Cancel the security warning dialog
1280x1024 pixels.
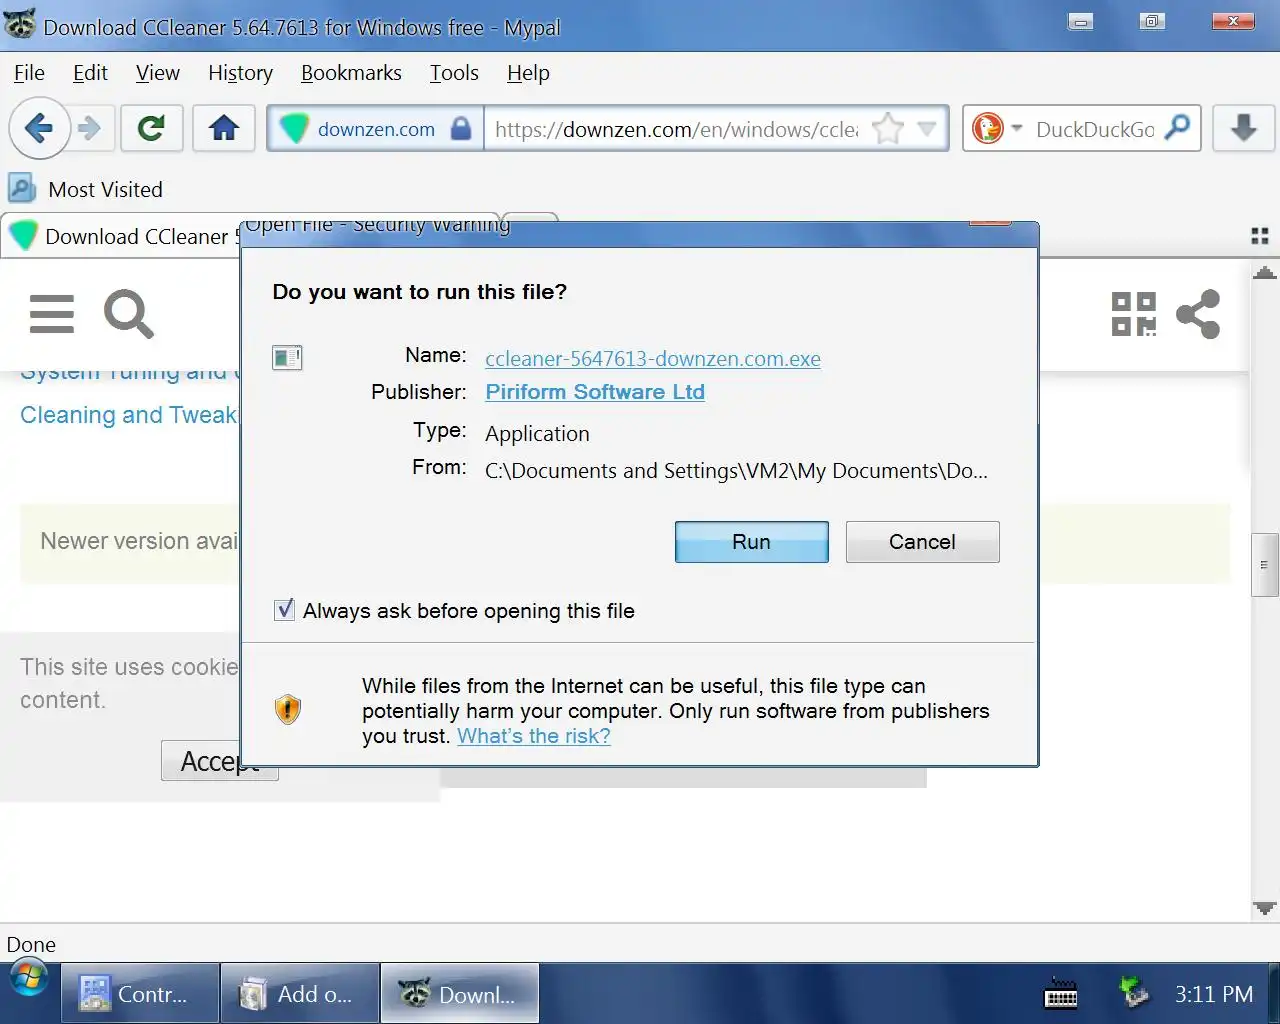click(x=922, y=542)
